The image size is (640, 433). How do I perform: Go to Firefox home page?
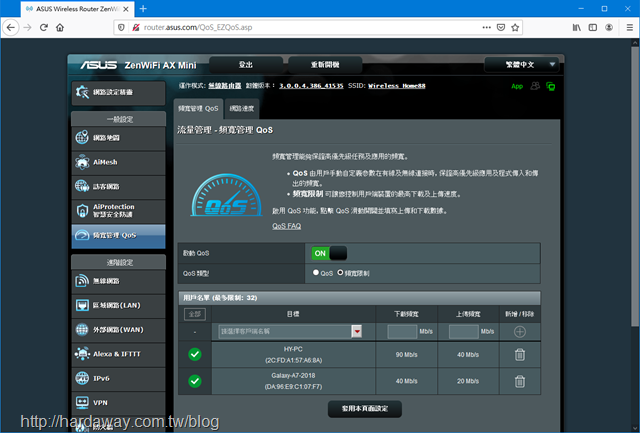[x=60, y=27]
